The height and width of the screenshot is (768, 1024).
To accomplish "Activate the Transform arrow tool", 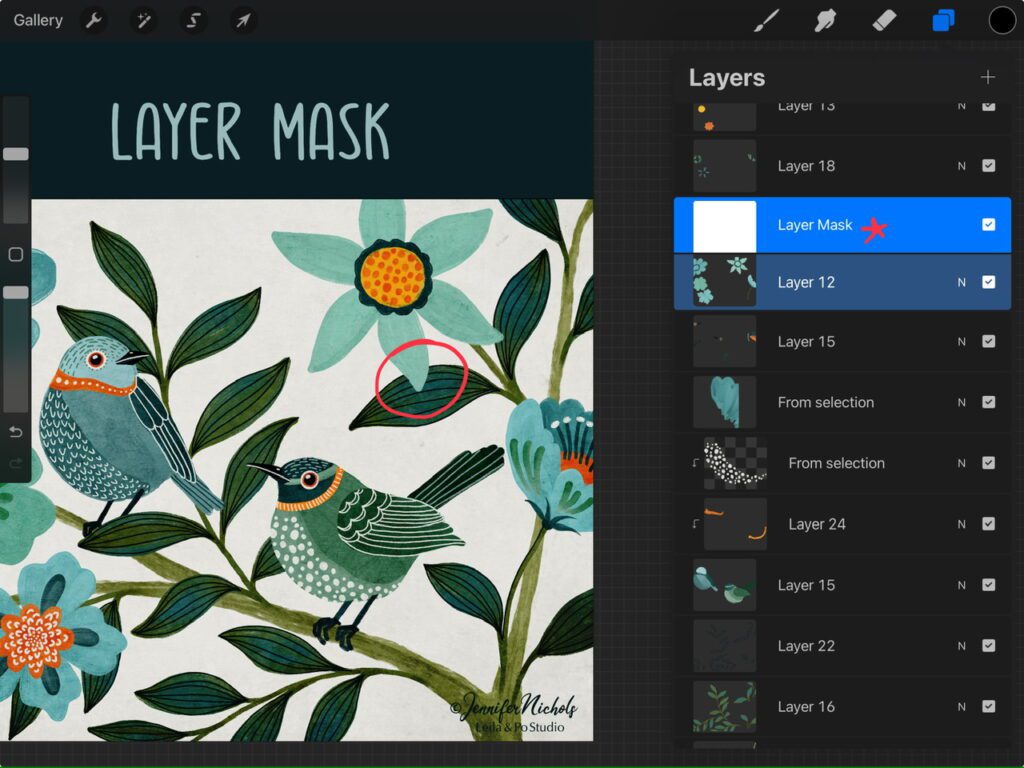I will (243, 20).
